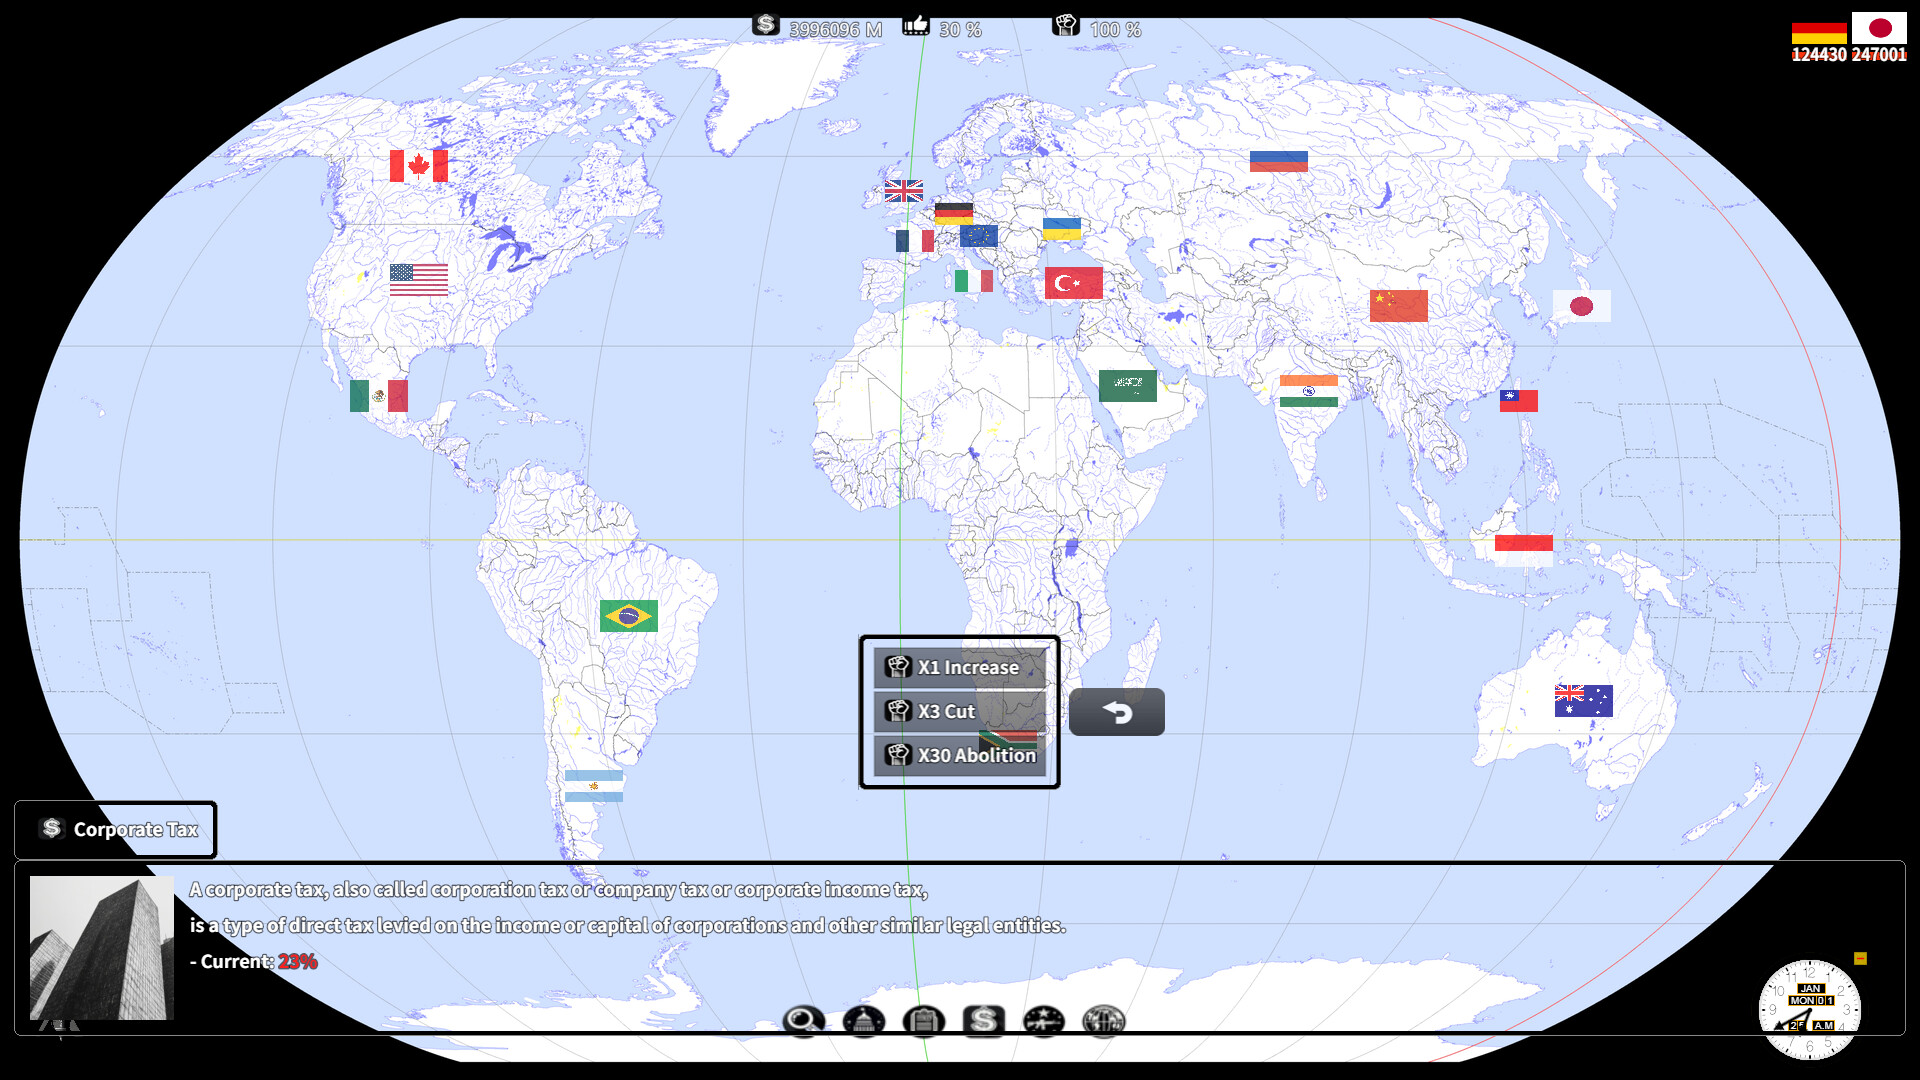
Task: Open the dollar sign economy menu
Action: click(x=984, y=1022)
